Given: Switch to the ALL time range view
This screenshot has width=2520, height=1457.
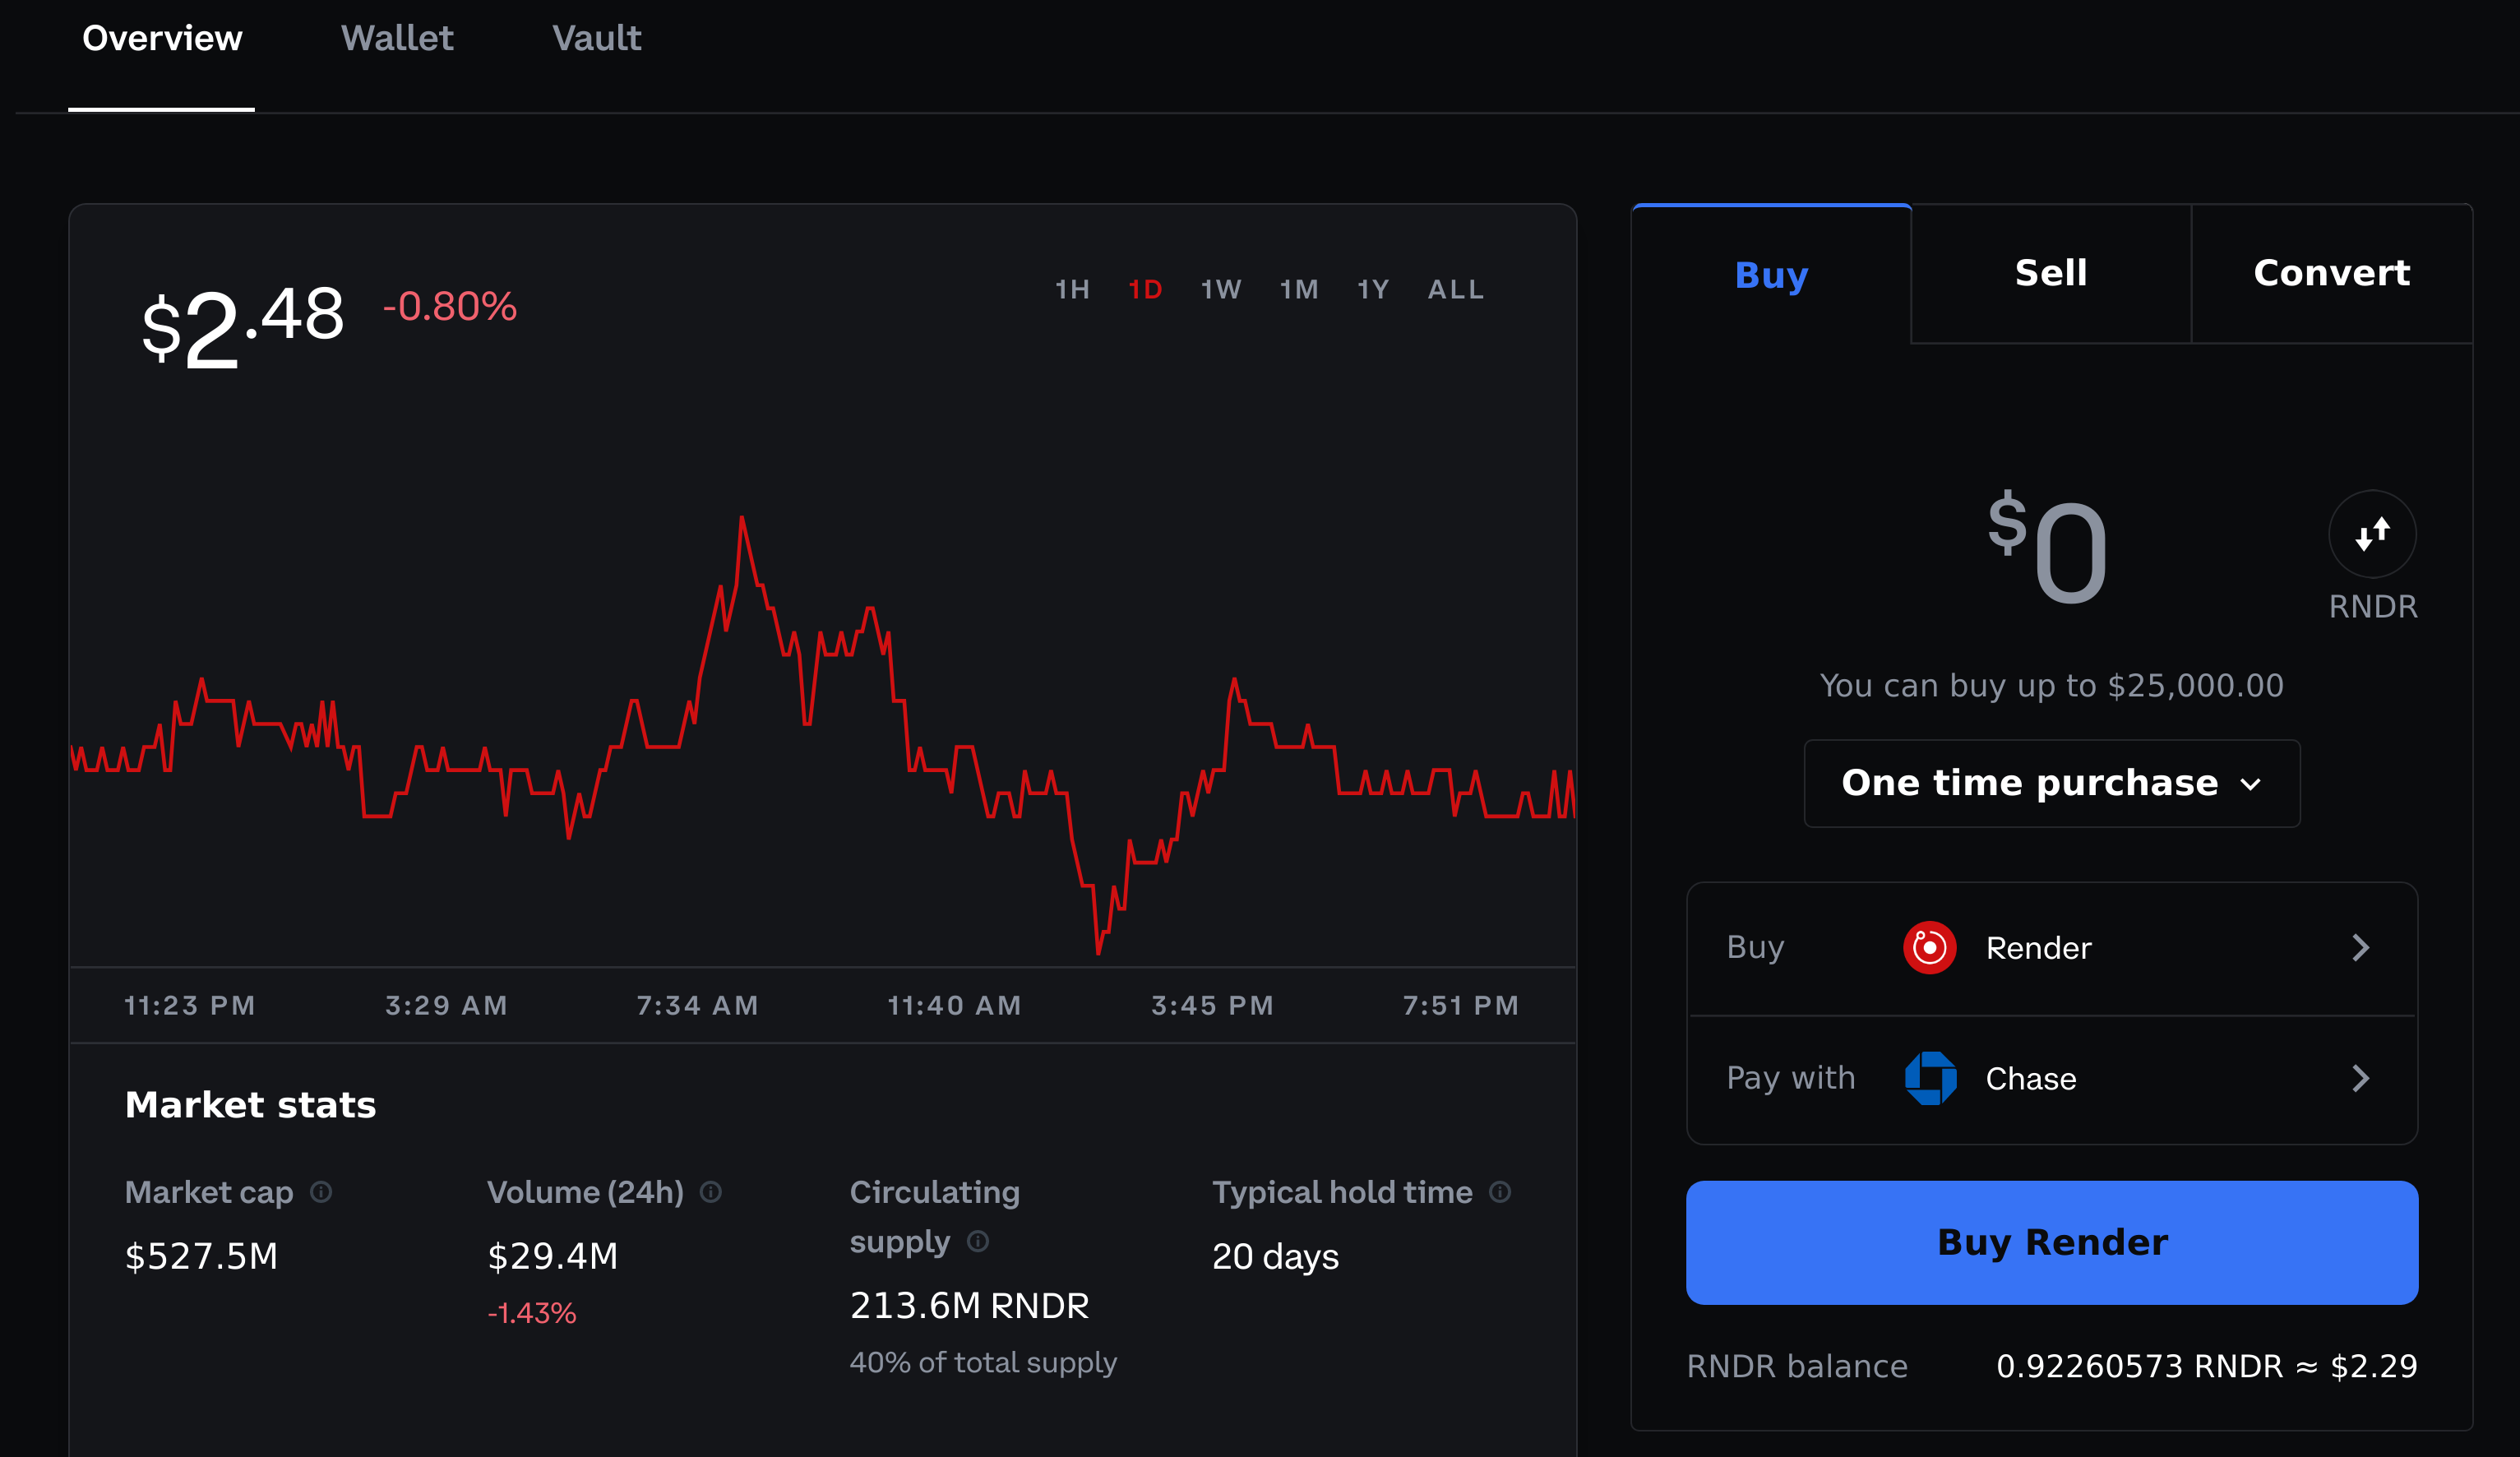Looking at the screenshot, I should (x=1455, y=289).
